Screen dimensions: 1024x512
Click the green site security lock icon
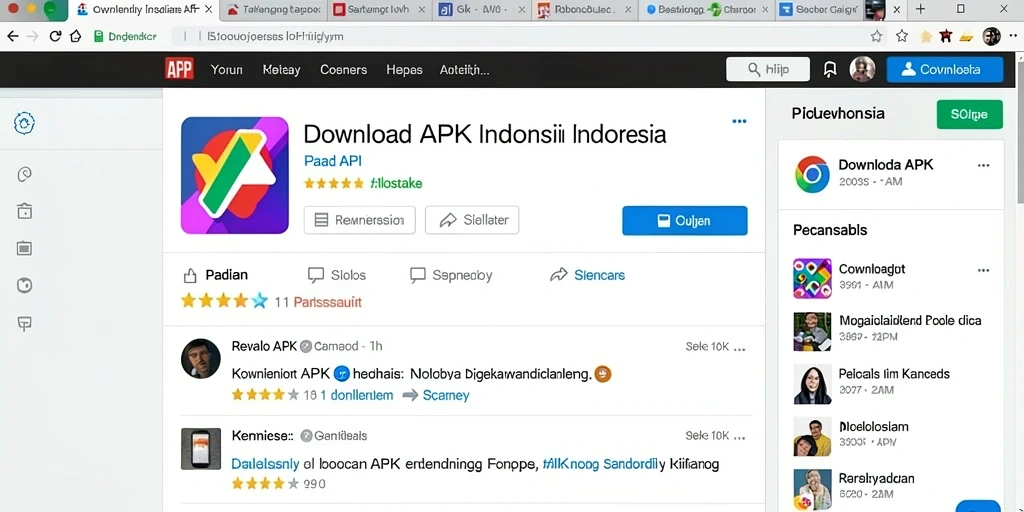[x=99, y=37]
